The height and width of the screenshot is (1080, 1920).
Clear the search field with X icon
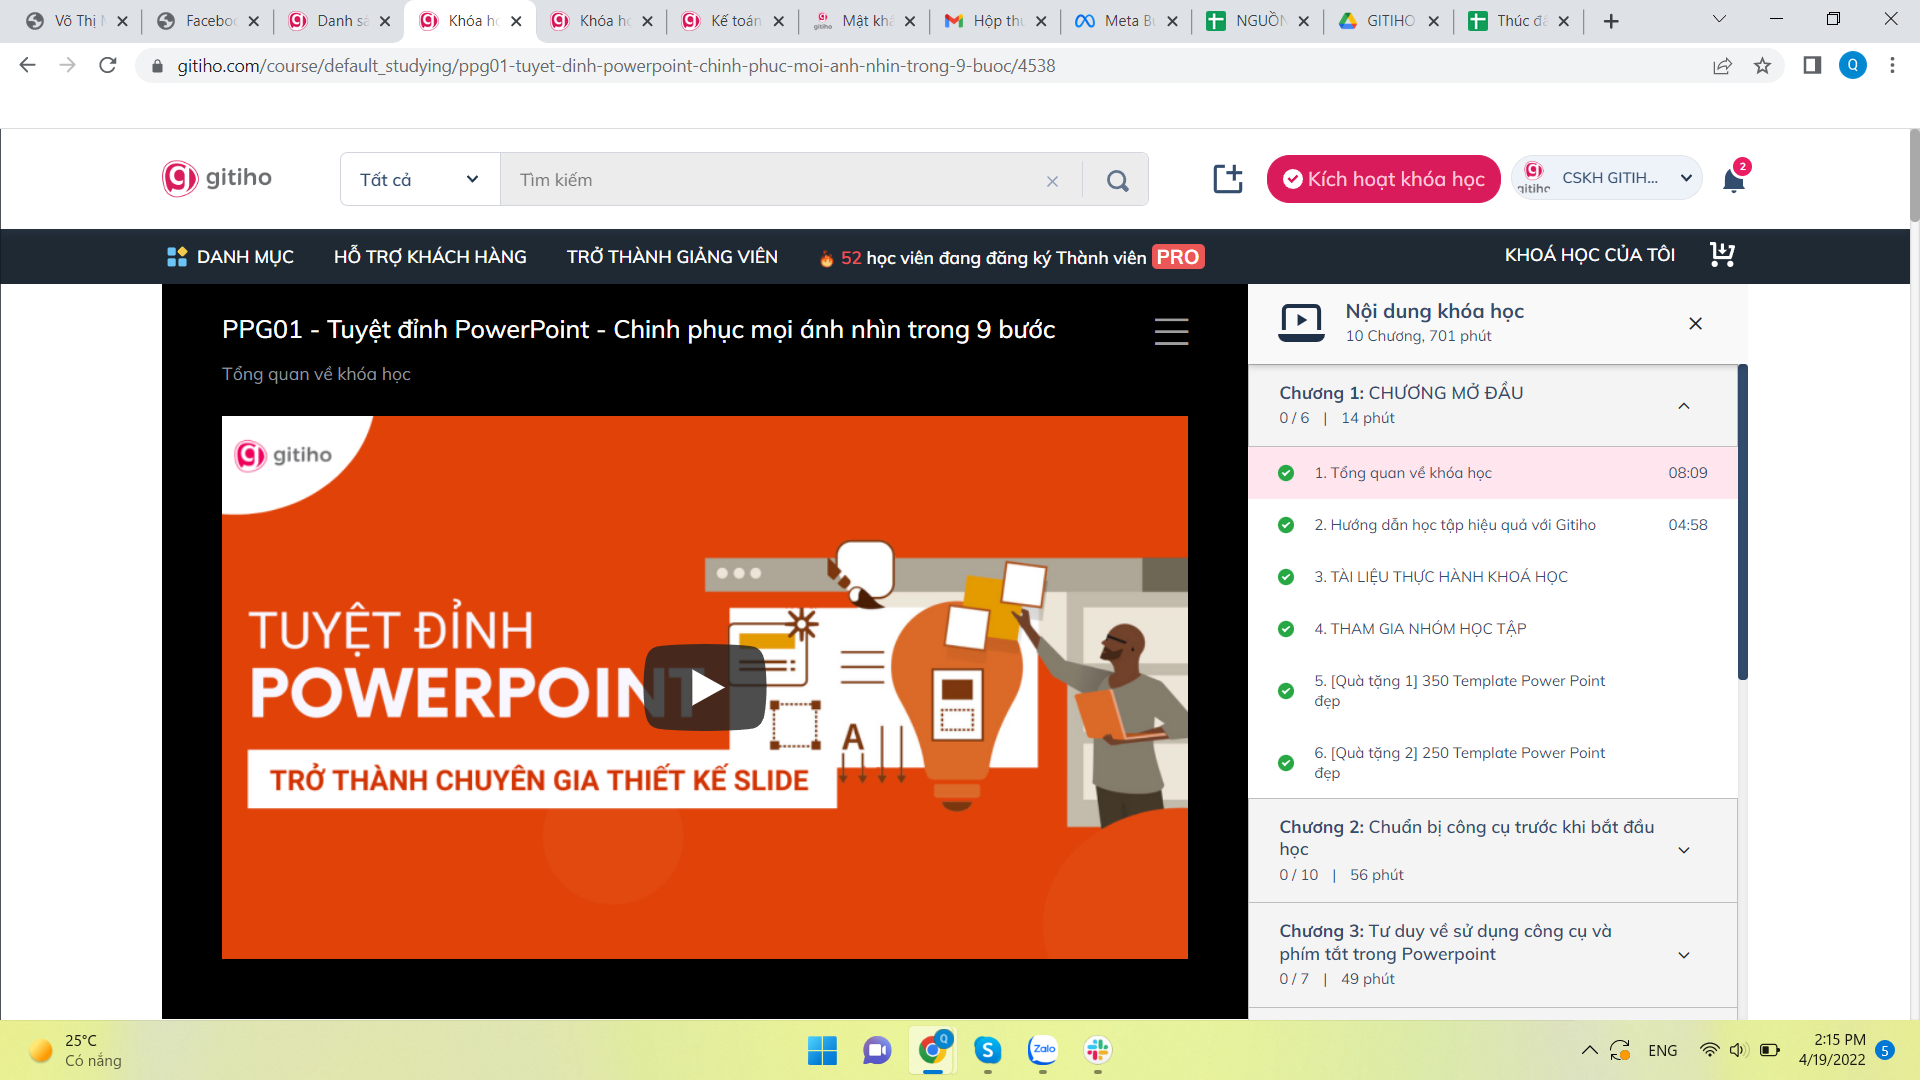1052,181
